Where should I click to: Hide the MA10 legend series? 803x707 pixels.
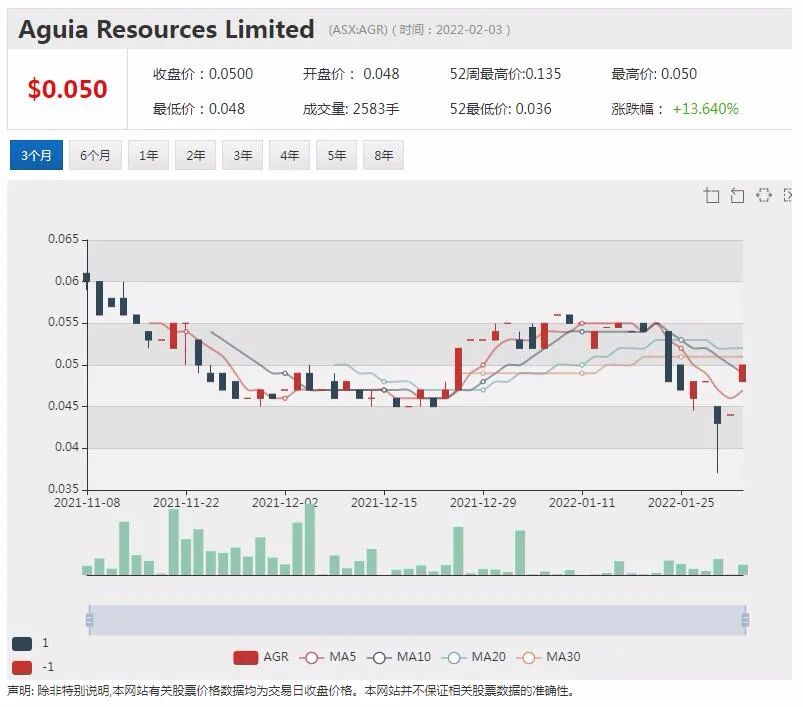399,657
